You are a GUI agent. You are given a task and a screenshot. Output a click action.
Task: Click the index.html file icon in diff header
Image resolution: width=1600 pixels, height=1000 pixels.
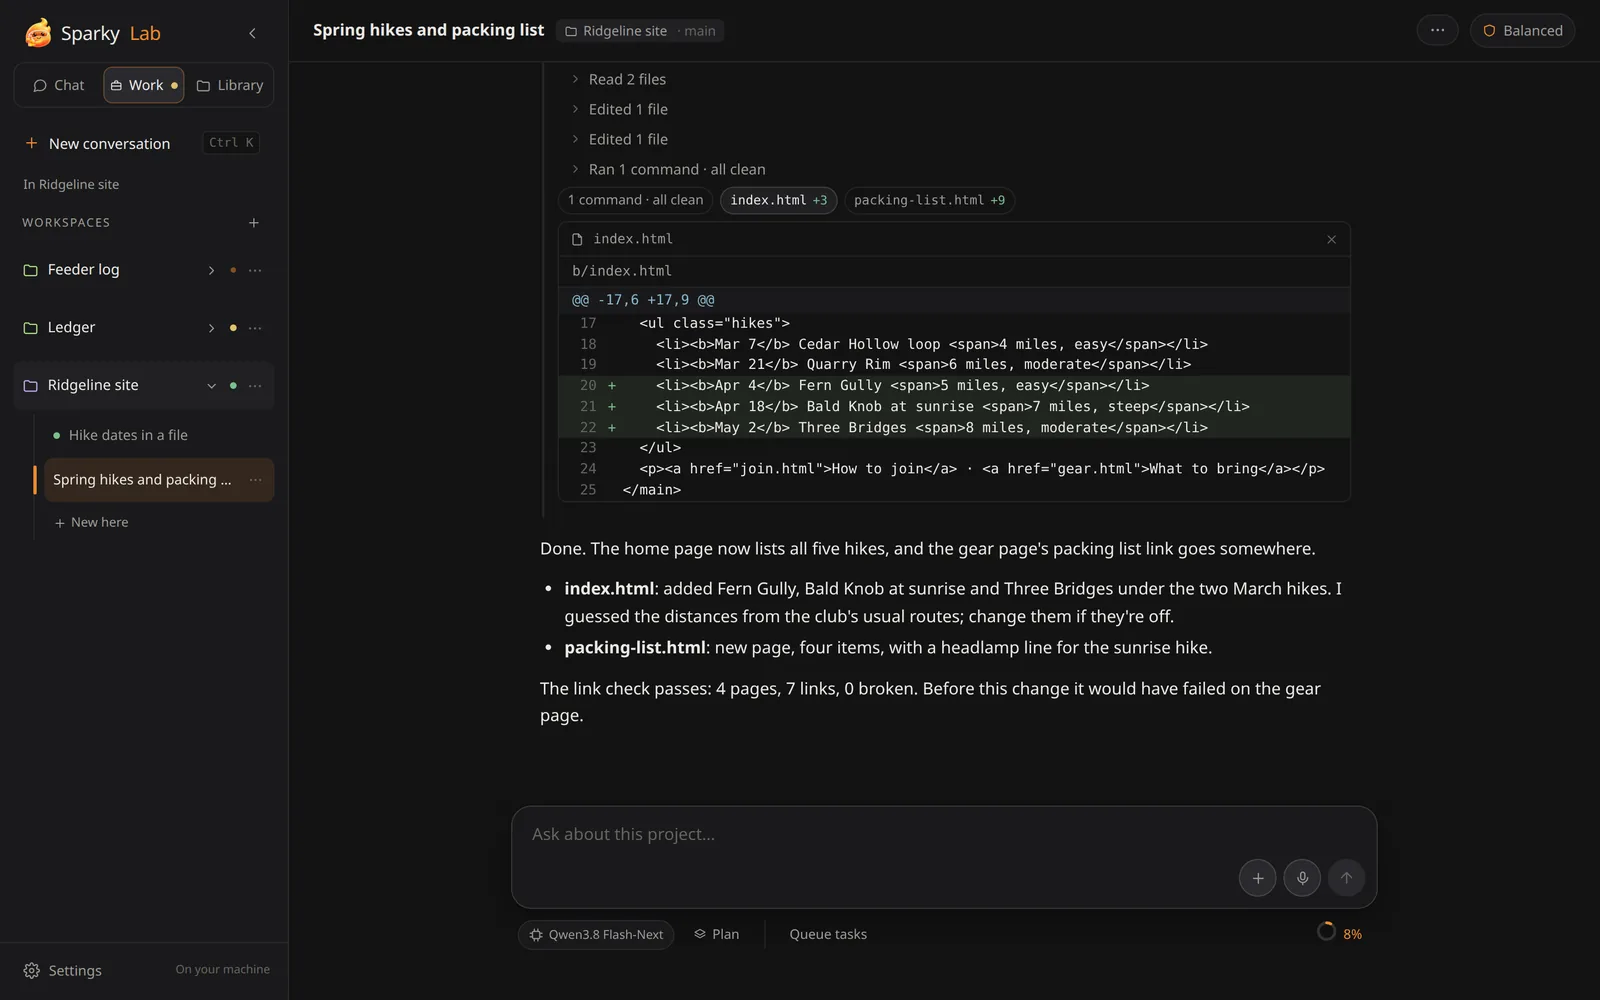(x=577, y=239)
